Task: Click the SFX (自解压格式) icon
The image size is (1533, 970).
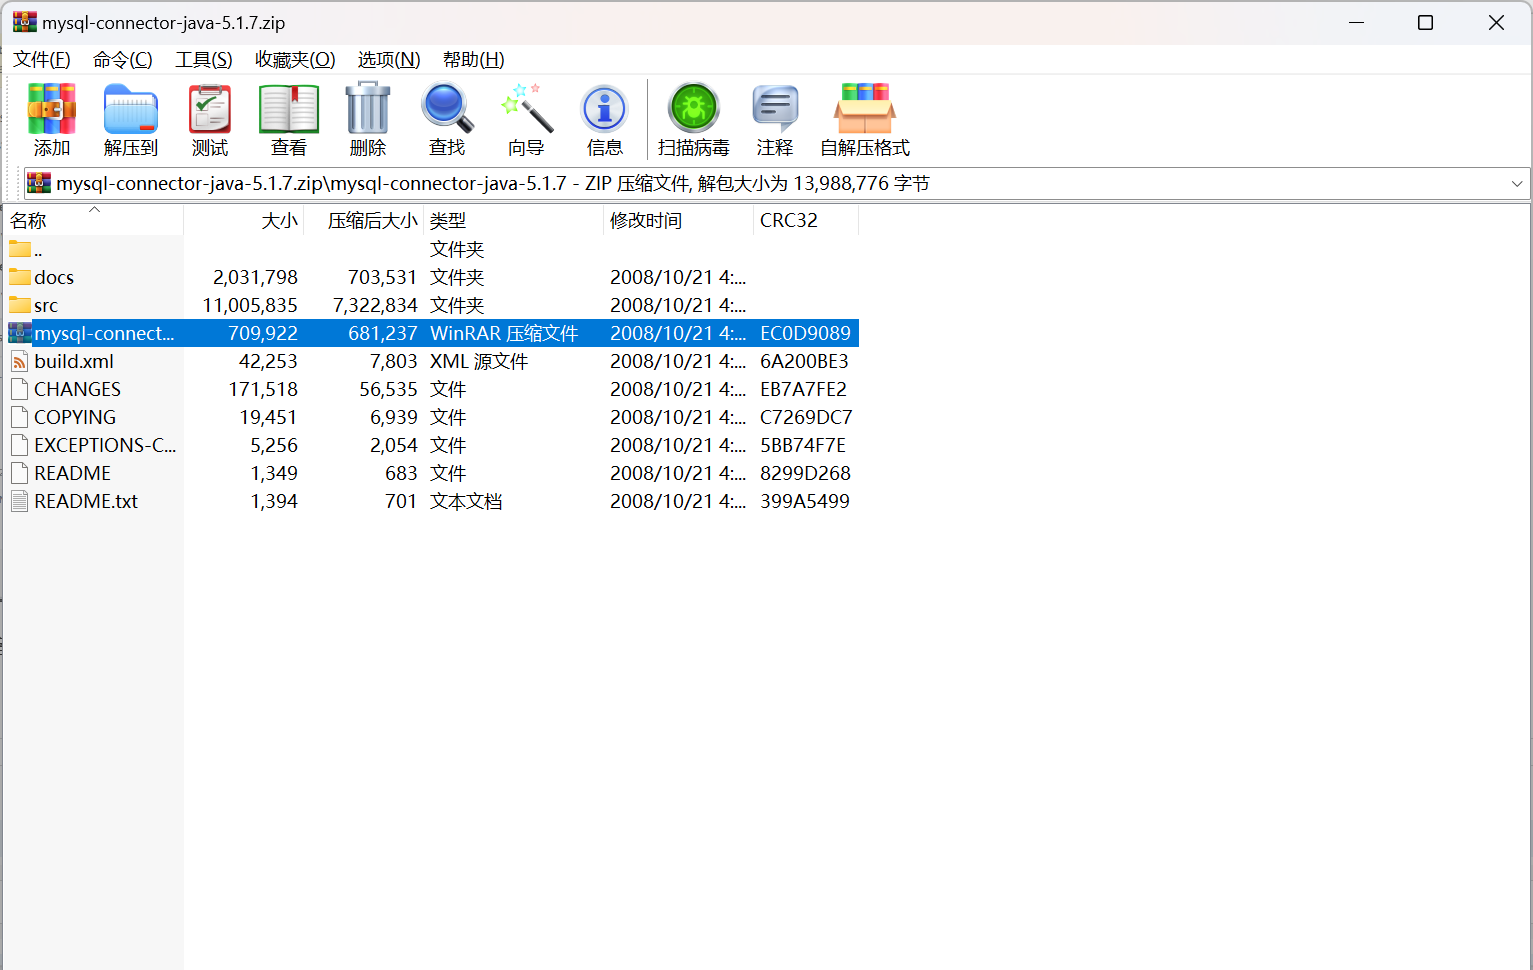Action: pyautogui.click(x=865, y=109)
